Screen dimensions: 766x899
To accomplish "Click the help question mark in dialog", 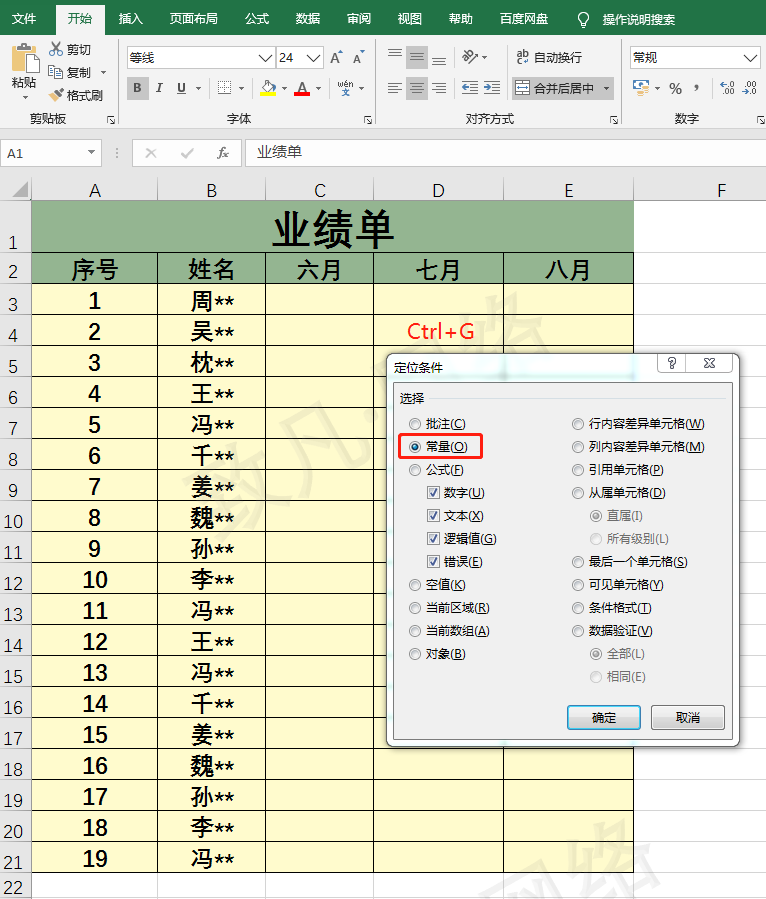I will (672, 363).
